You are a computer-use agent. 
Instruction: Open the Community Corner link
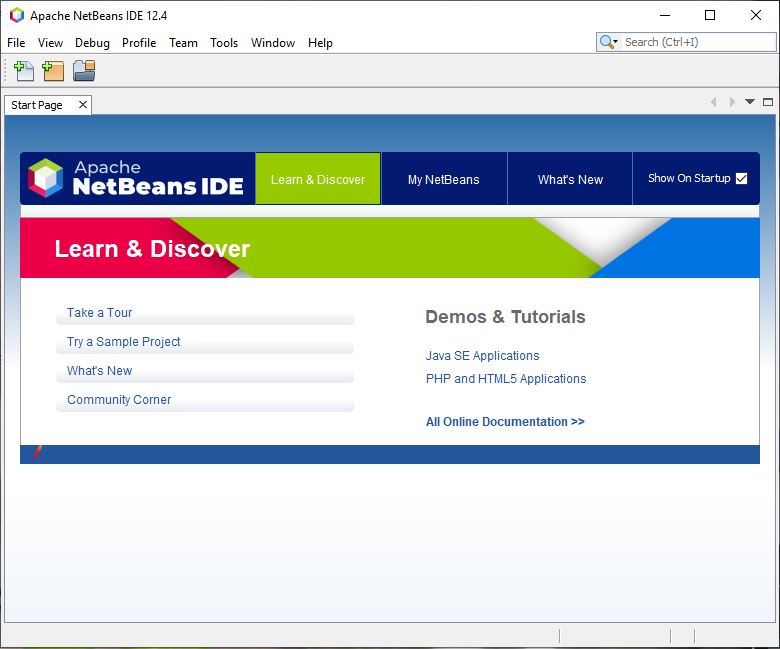[119, 399]
